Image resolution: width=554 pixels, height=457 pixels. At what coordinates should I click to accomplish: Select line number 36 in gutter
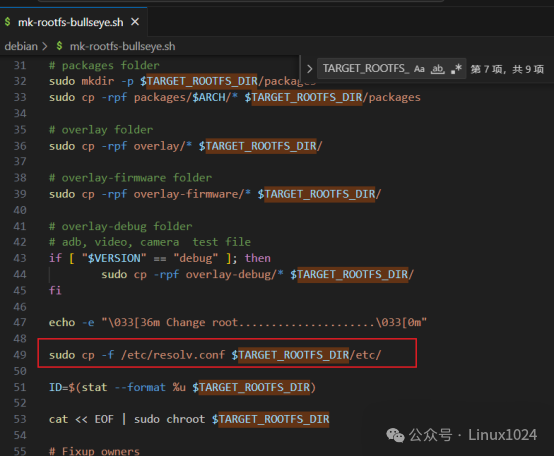coord(20,146)
